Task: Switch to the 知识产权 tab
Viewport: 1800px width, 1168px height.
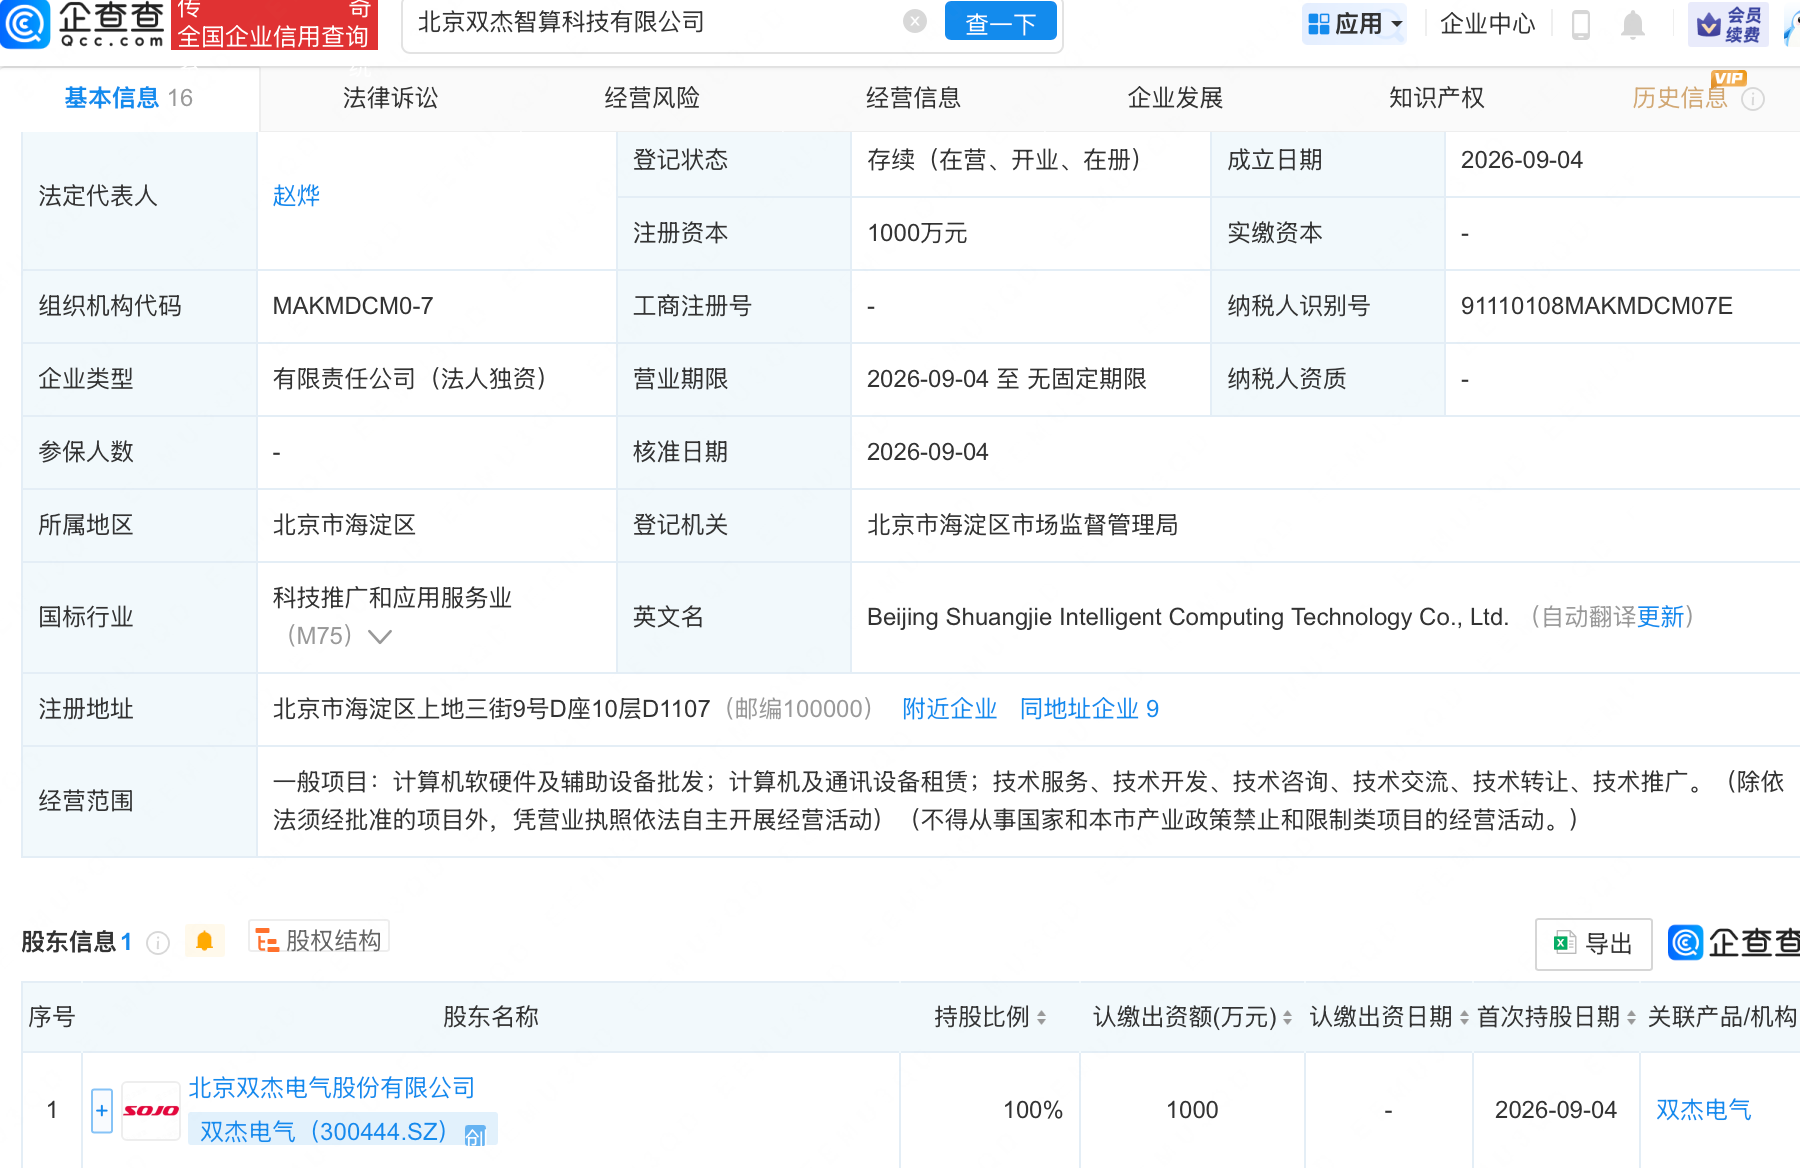Action: pyautogui.click(x=1436, y=98)
